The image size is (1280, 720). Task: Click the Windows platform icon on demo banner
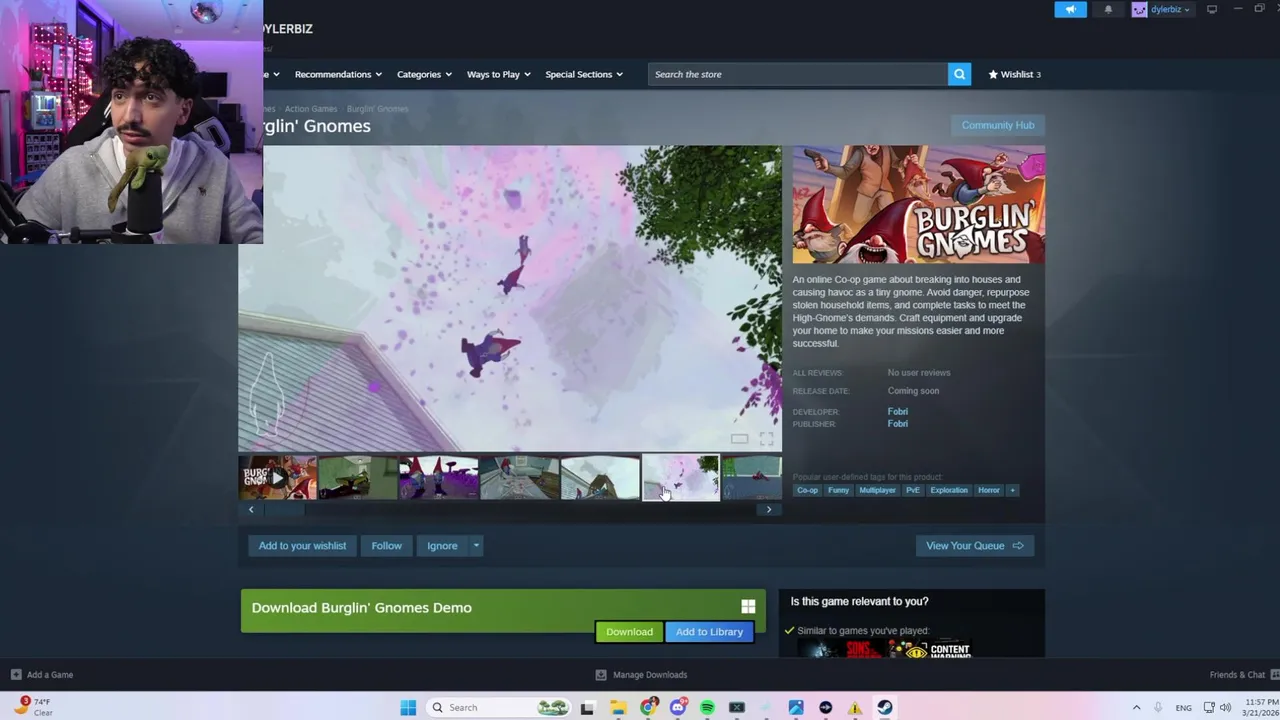[x=748, y=607]
